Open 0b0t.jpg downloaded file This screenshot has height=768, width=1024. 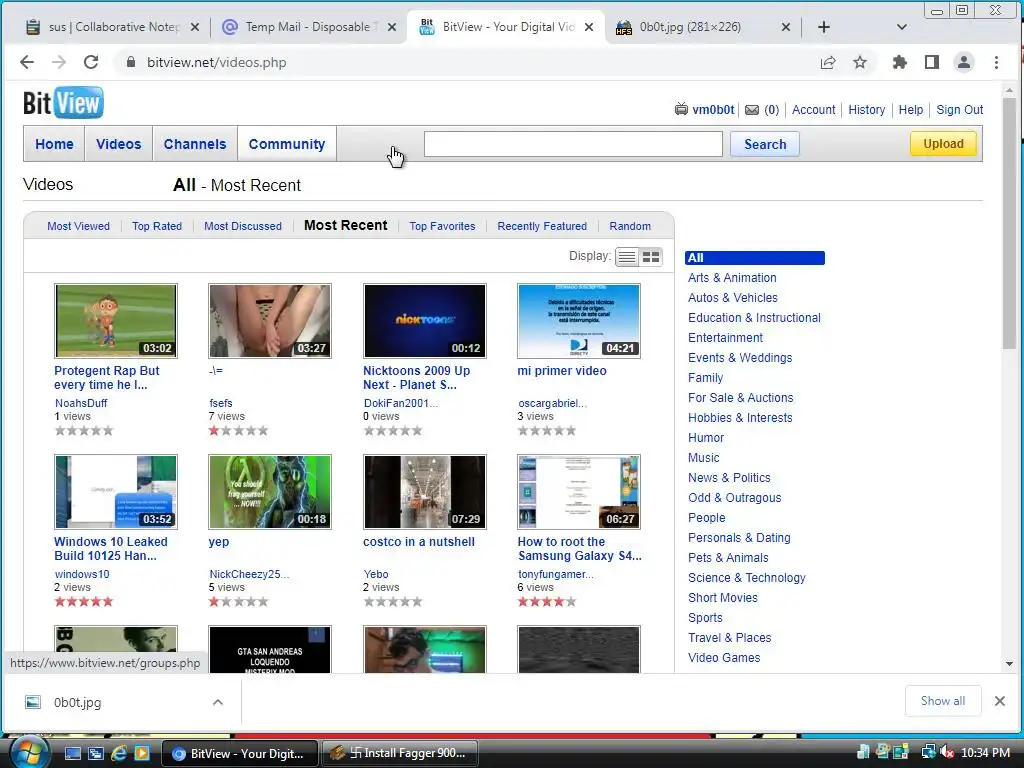click(77, 703)
